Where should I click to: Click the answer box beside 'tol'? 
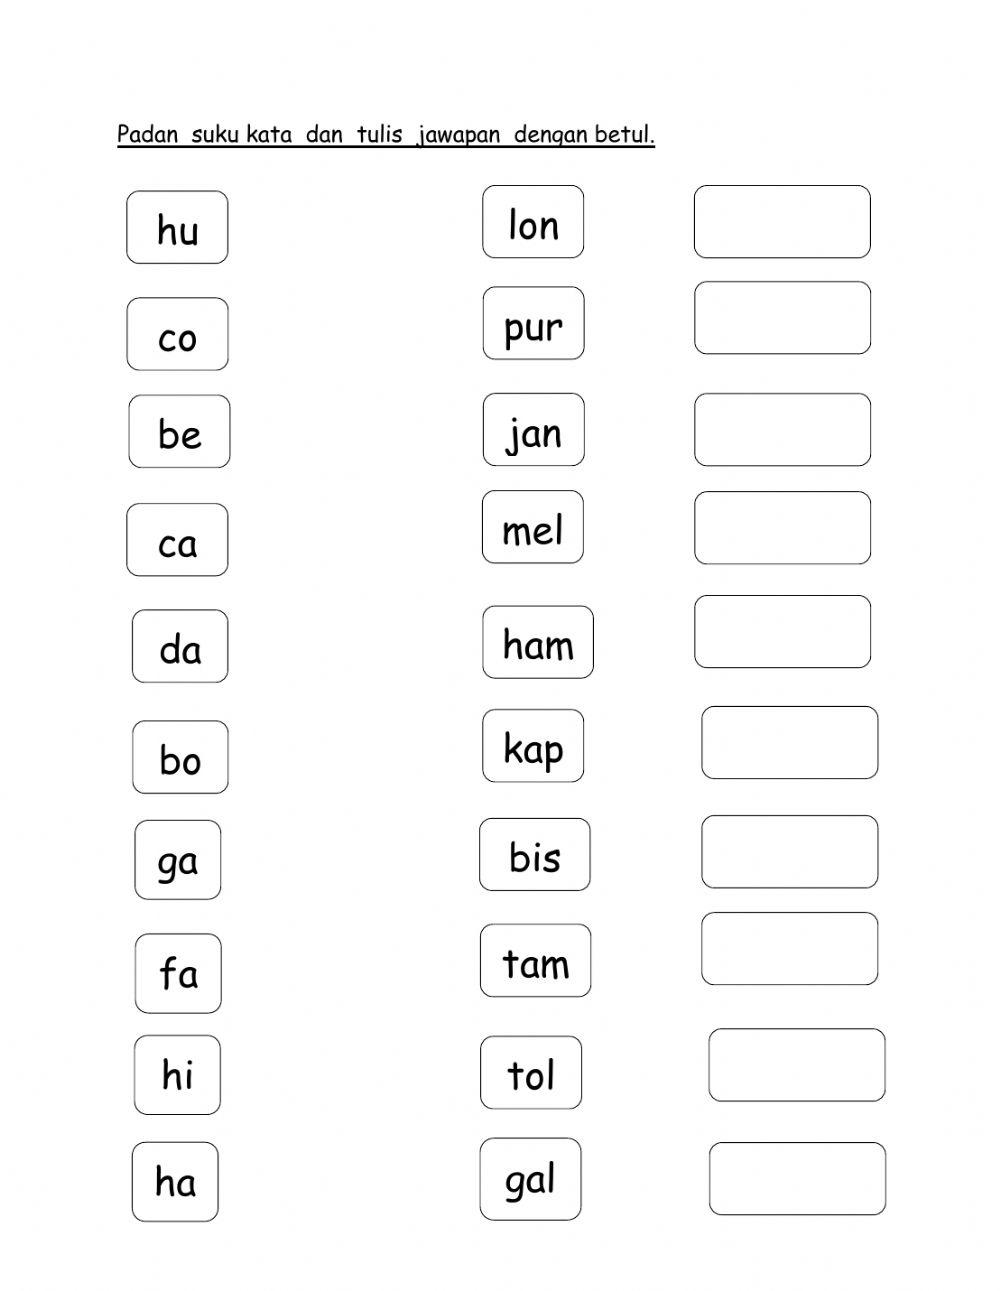point(797,1065)
